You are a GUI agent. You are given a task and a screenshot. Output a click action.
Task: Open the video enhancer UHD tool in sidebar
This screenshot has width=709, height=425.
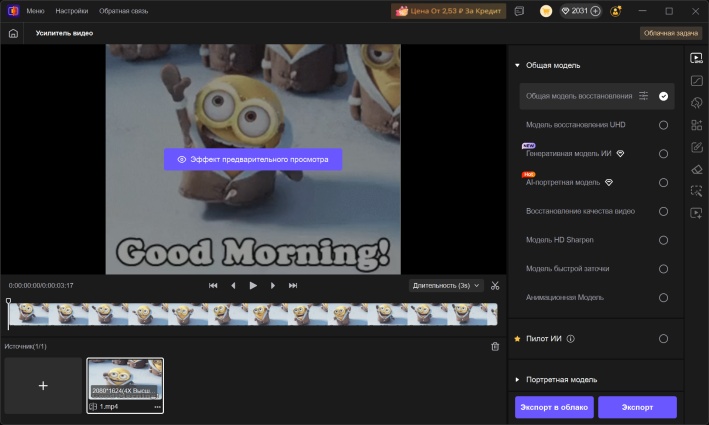[696, 58]
